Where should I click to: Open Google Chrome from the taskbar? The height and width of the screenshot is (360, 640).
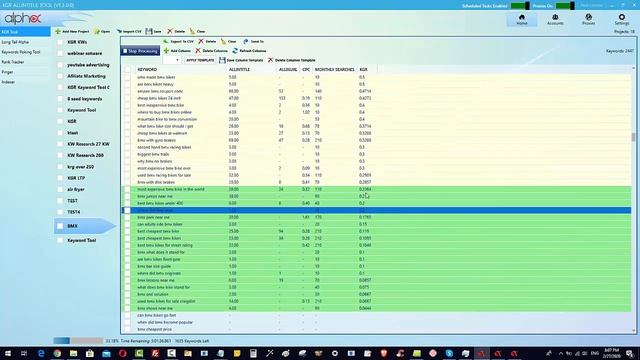tap(57, 353)
